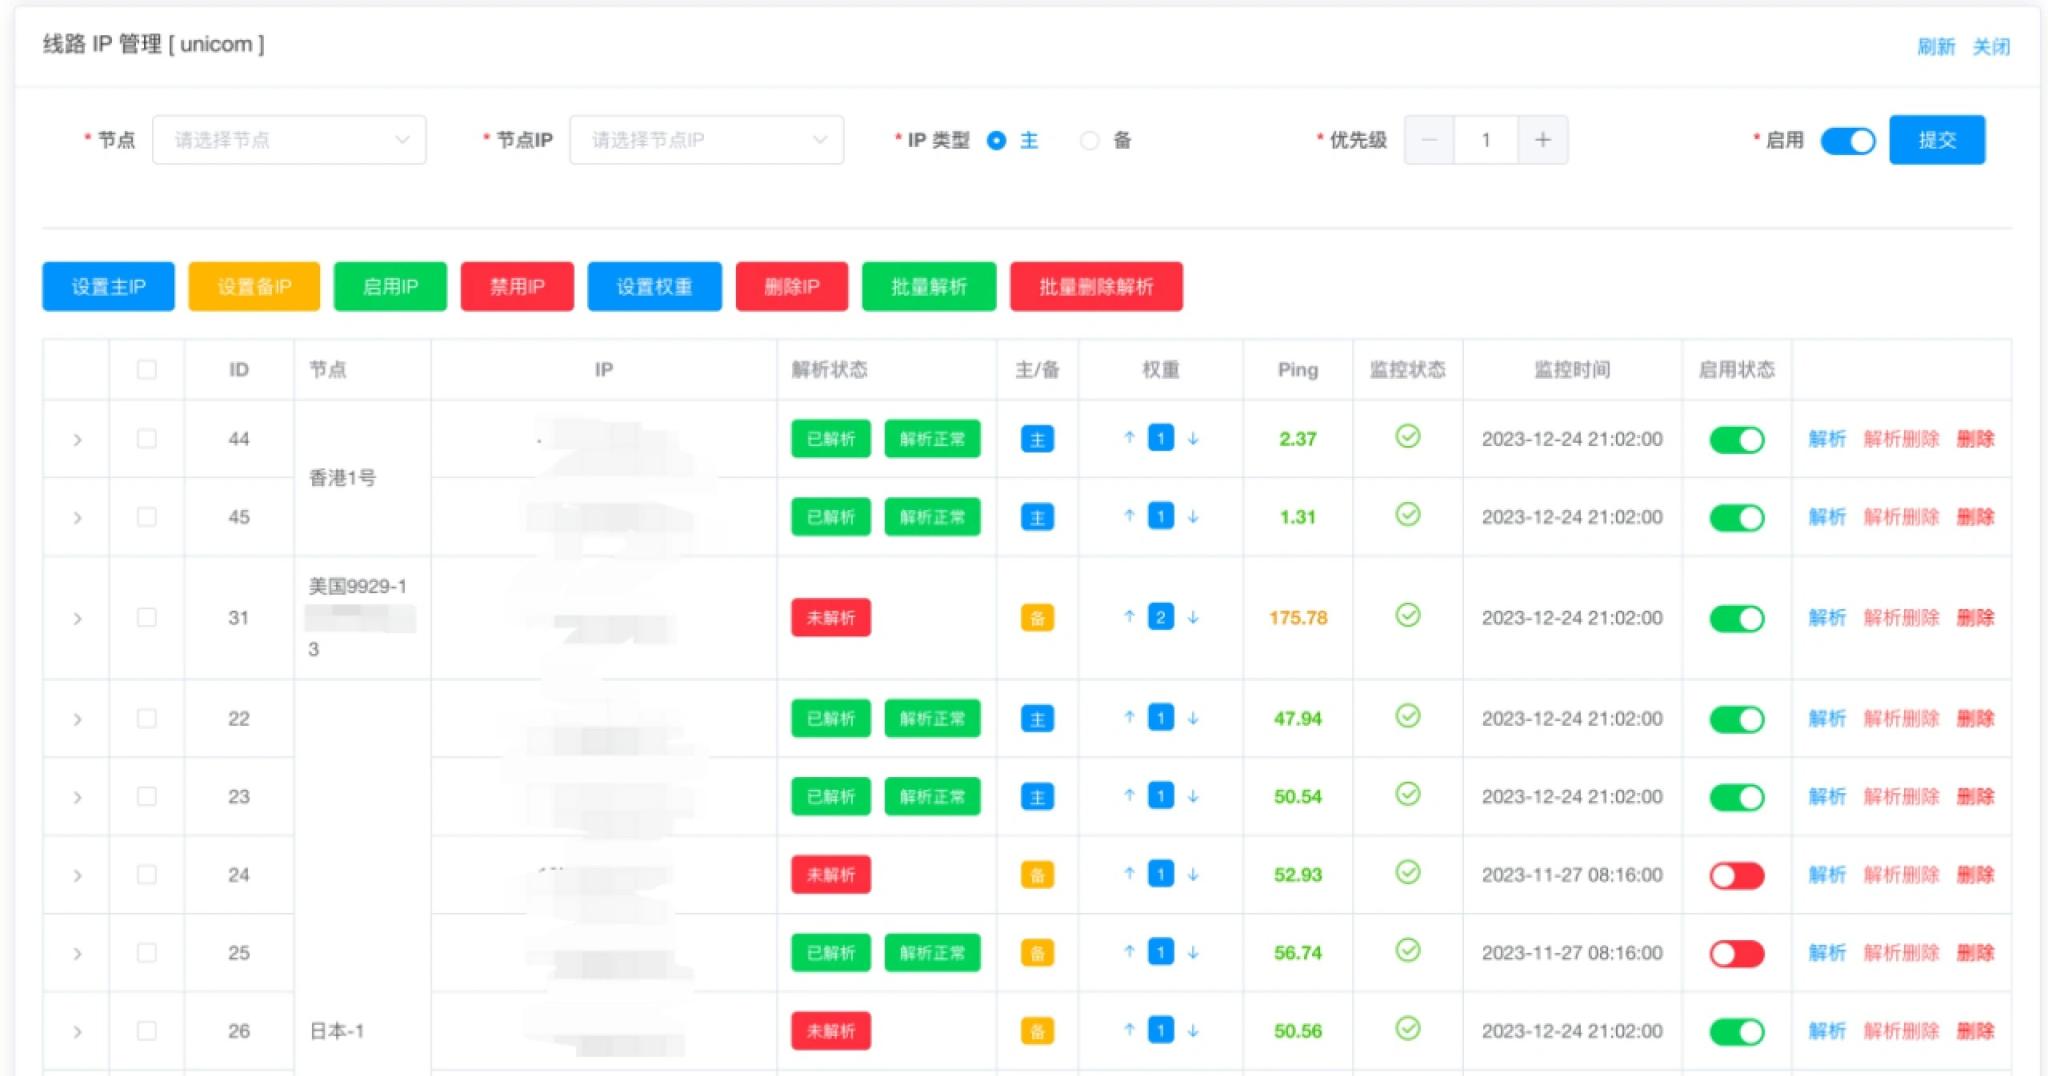Open the 节点 node selection dropdown
Viewport: 2048px width, 1076px height.
289,140
